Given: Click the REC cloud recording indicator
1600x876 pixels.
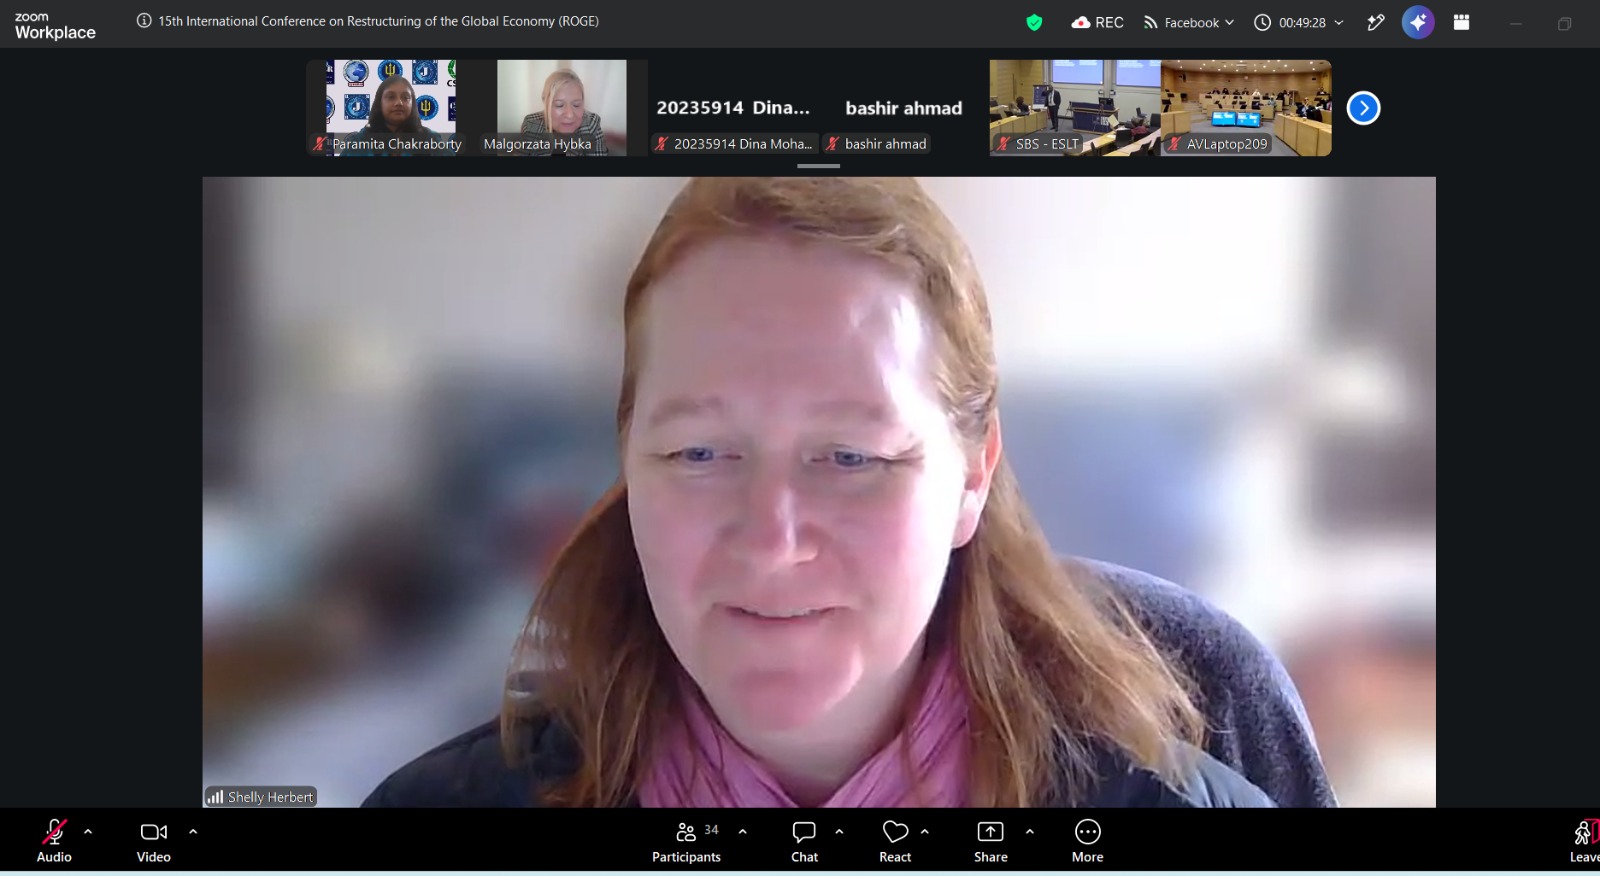Looking at the screenshot, I should [x=1097, y=22].
